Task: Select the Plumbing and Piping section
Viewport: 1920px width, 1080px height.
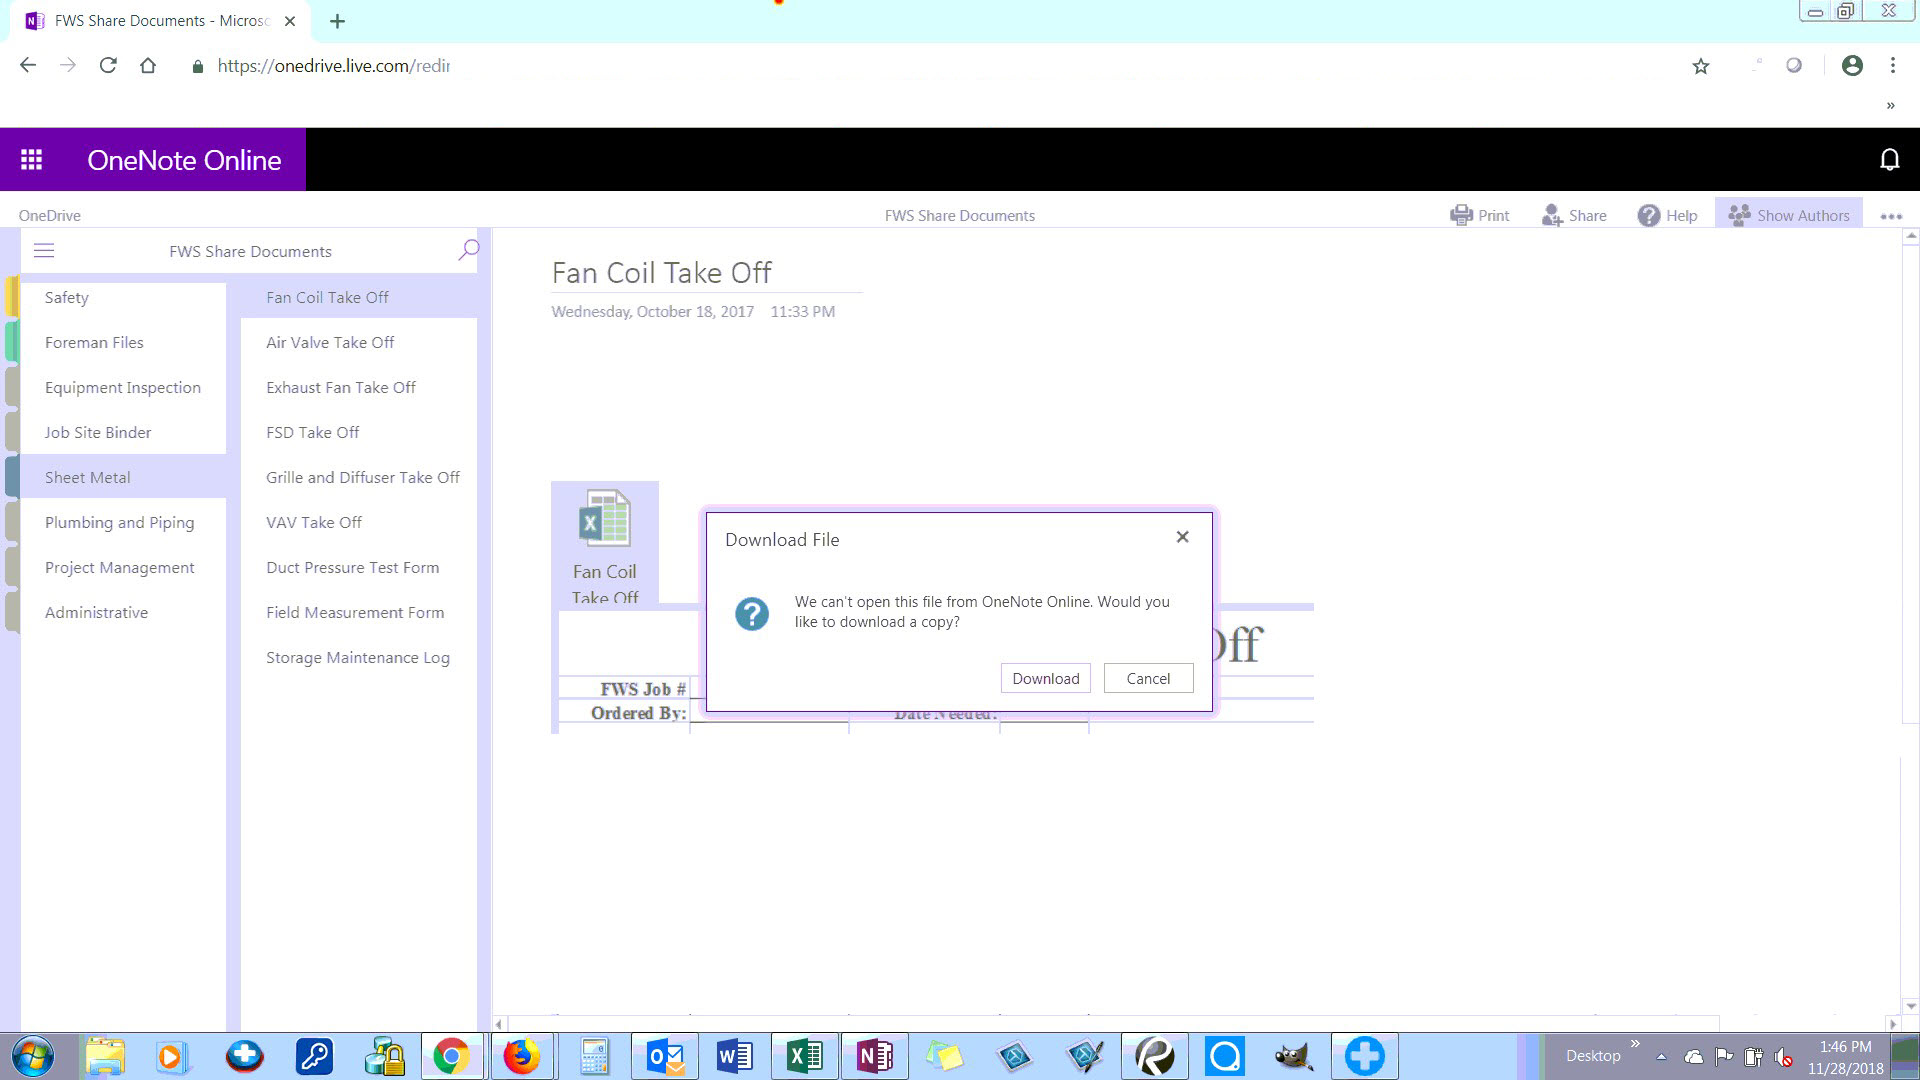Action: pos(119,522)
